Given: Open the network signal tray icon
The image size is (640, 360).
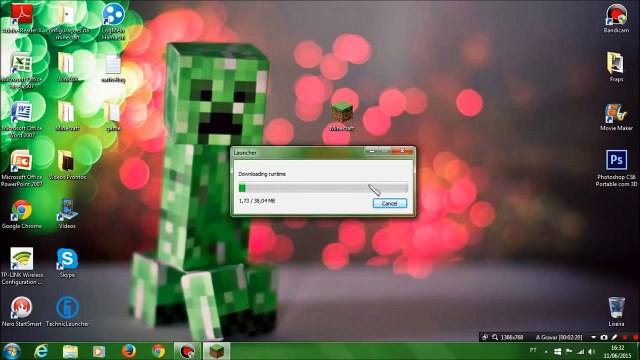Looking at the screenshot, I should click(580, 351).
